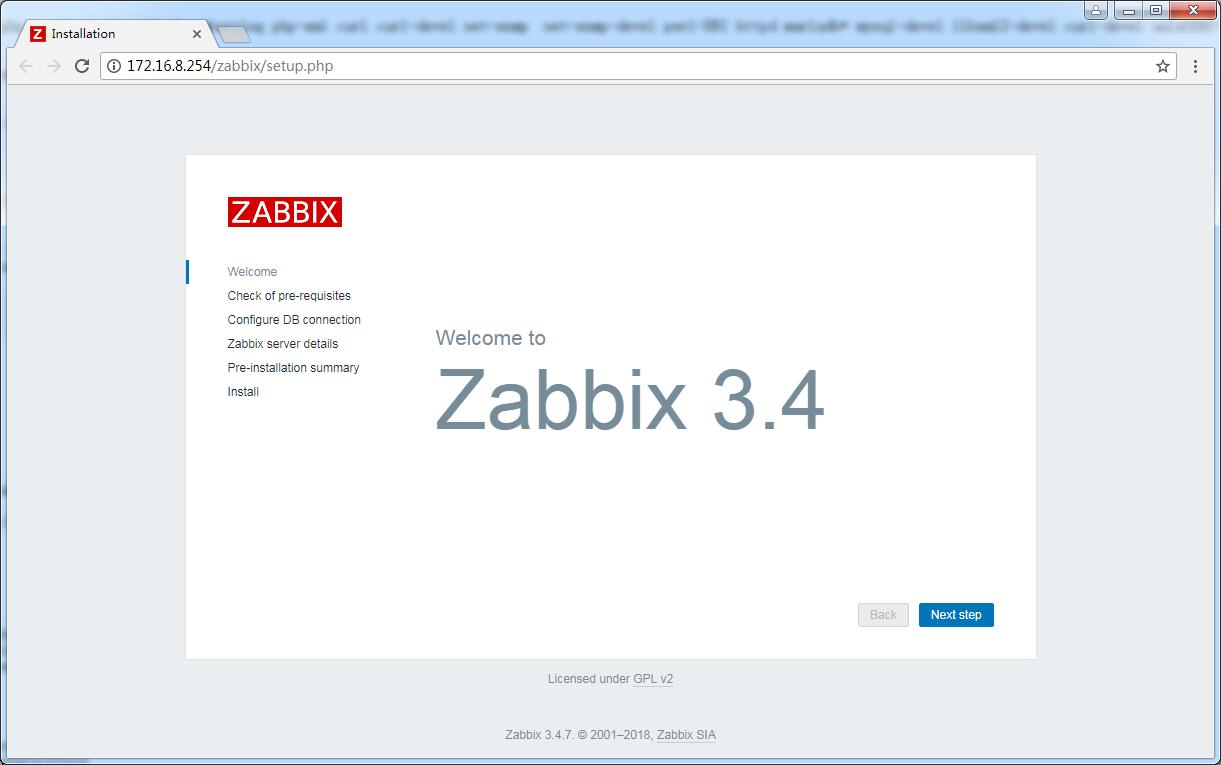Viewport: 1221px width, 765px height.
Task: Select Zabbix server details step
Action: (x=283, y=344)
